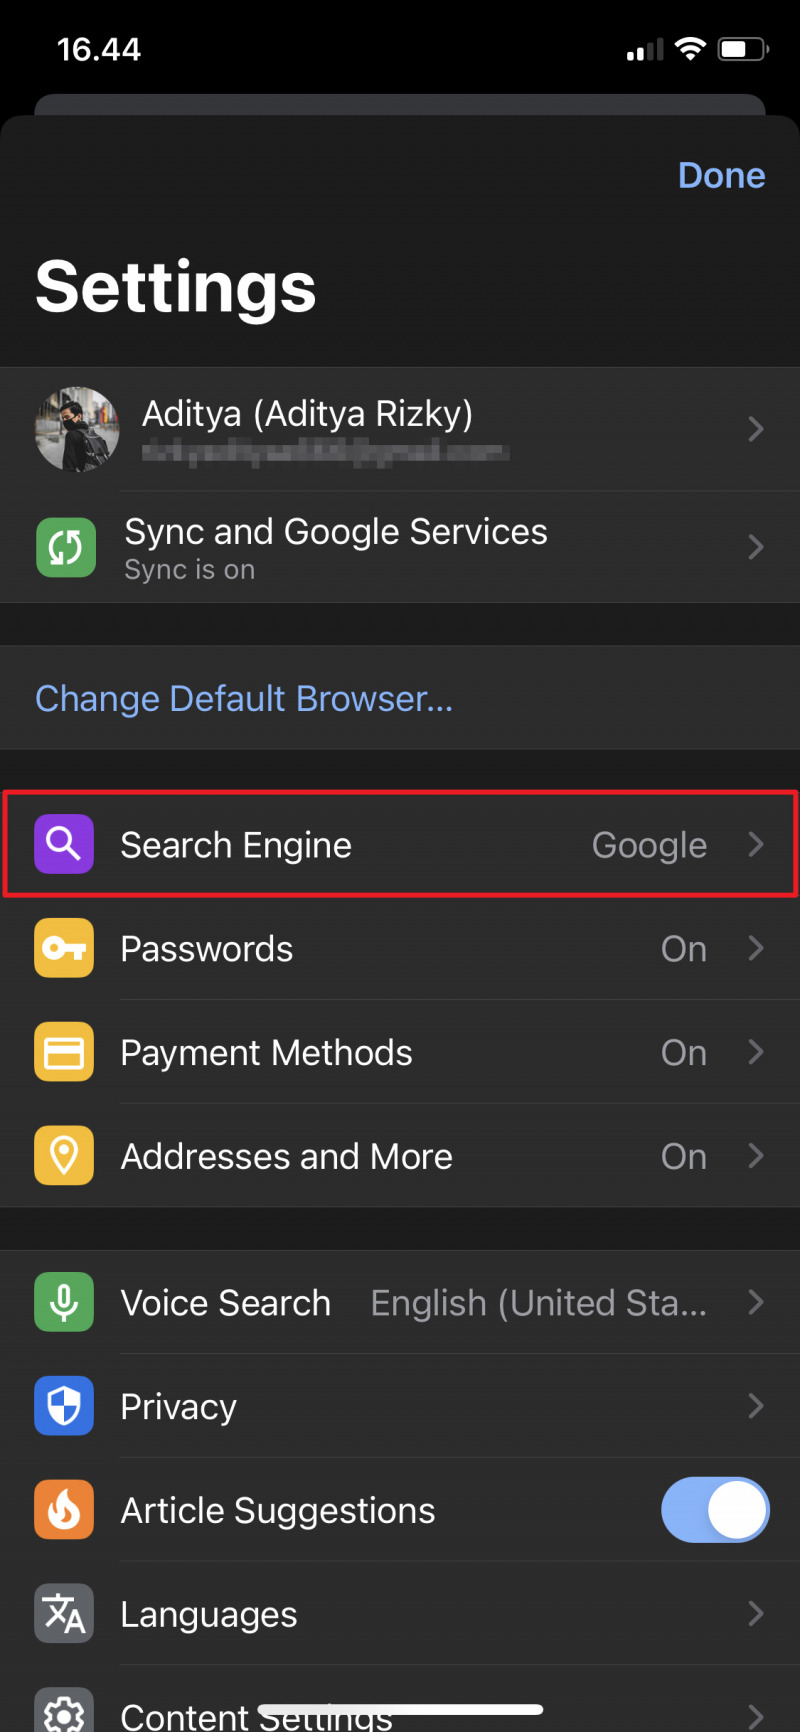Open Sync and Google Services
Image resolution: width=800 pixels, height=1732 pixels.
click(336, 546)
